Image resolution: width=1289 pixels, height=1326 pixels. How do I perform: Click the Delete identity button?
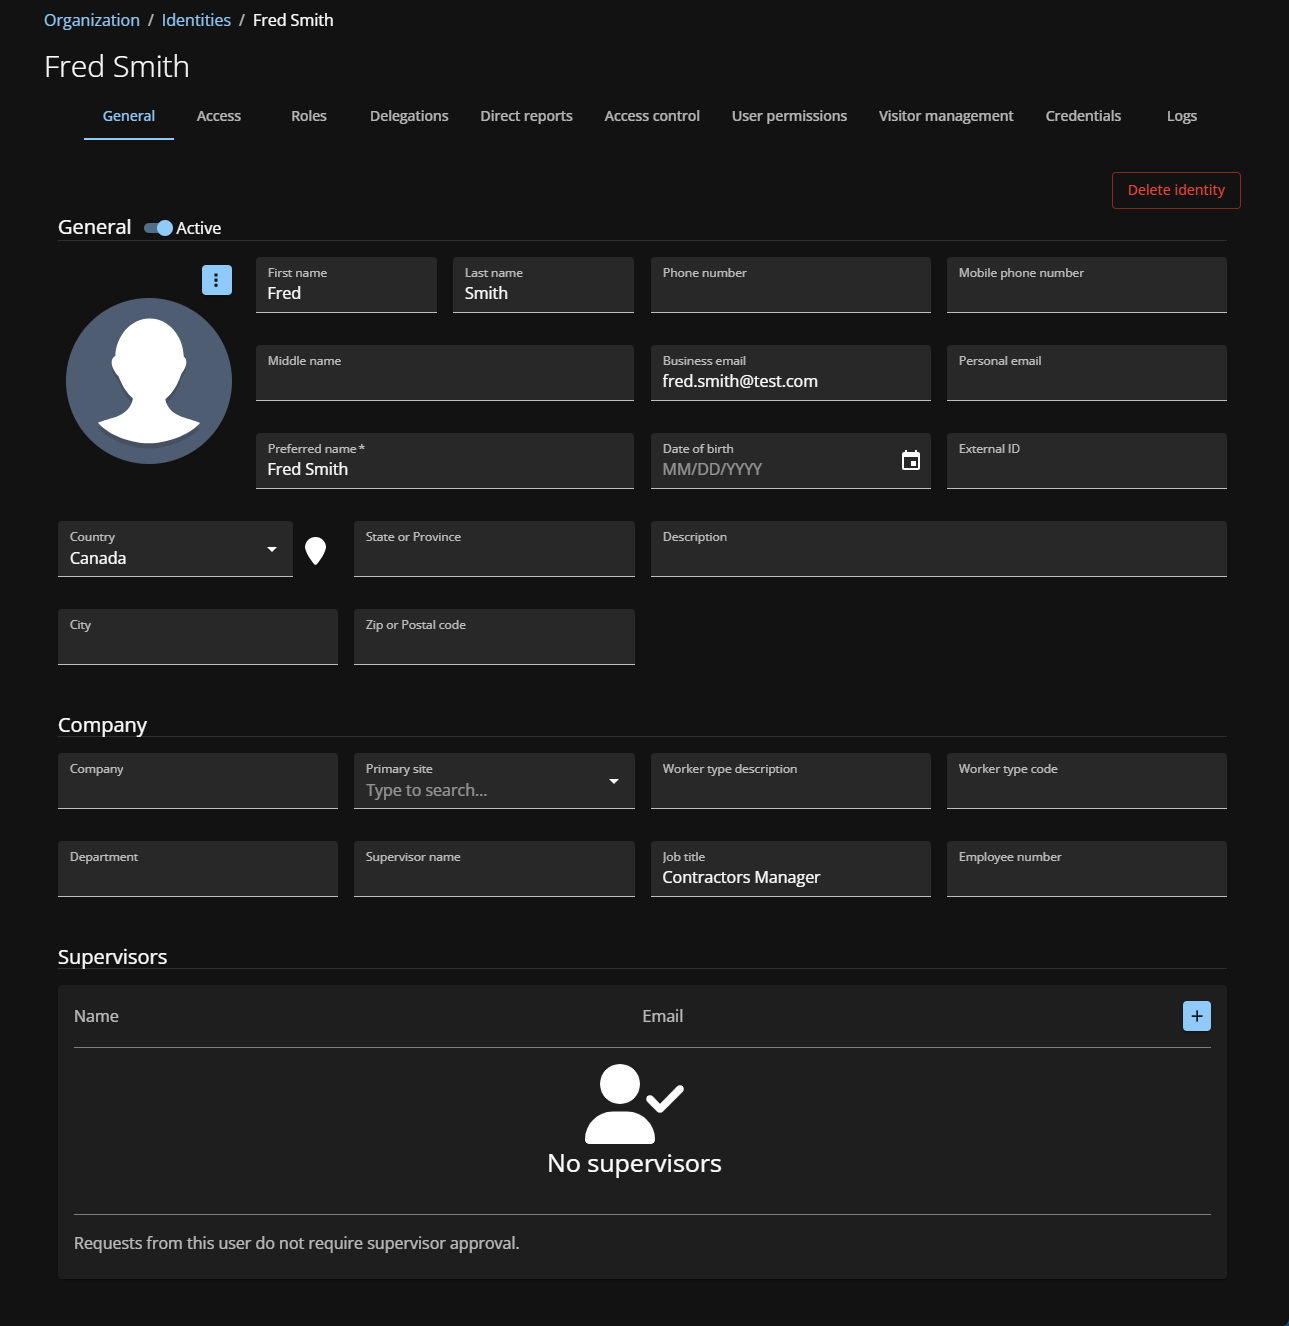click(x=1175, y=190)
